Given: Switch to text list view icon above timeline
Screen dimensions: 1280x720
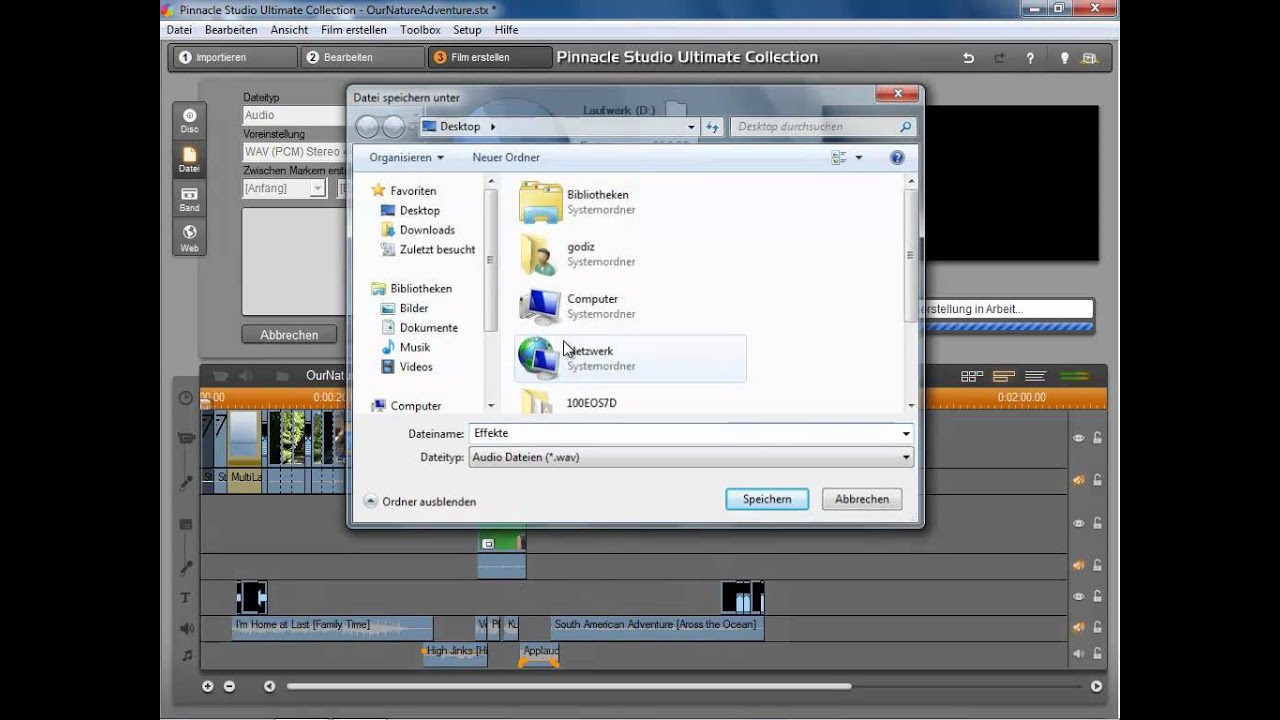Looking at the screenshot, I should pos(1036,376).
